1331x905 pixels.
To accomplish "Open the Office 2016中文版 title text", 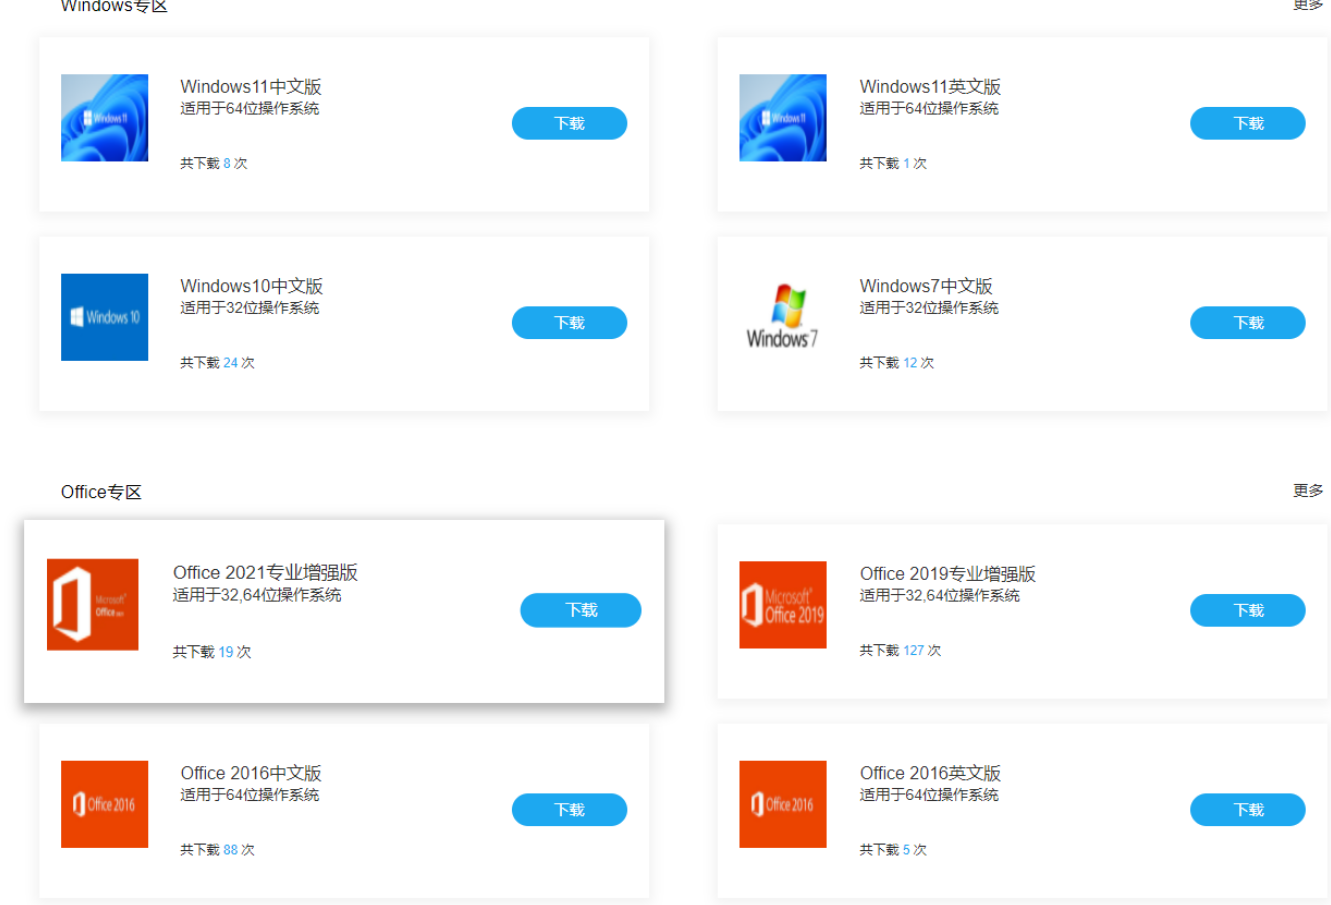I will coord(251,773).
